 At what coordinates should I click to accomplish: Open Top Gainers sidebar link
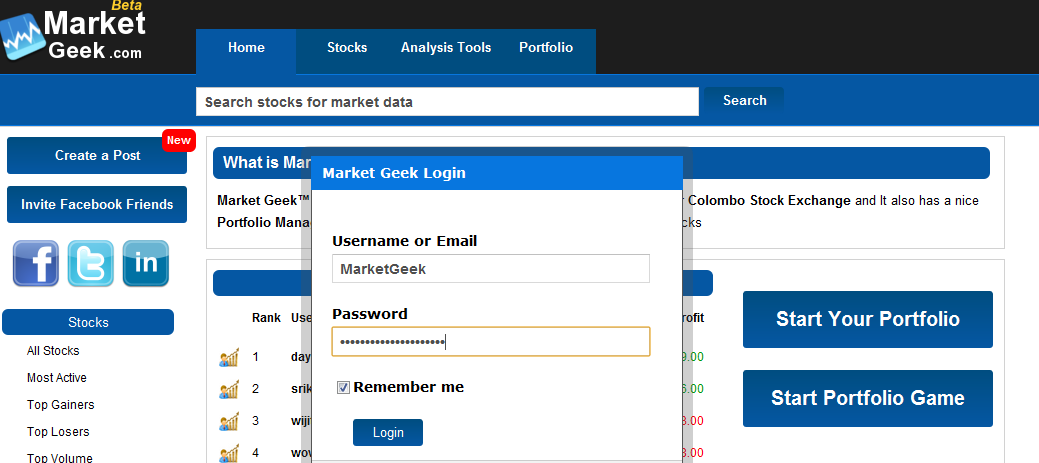[x=60, y=405]
